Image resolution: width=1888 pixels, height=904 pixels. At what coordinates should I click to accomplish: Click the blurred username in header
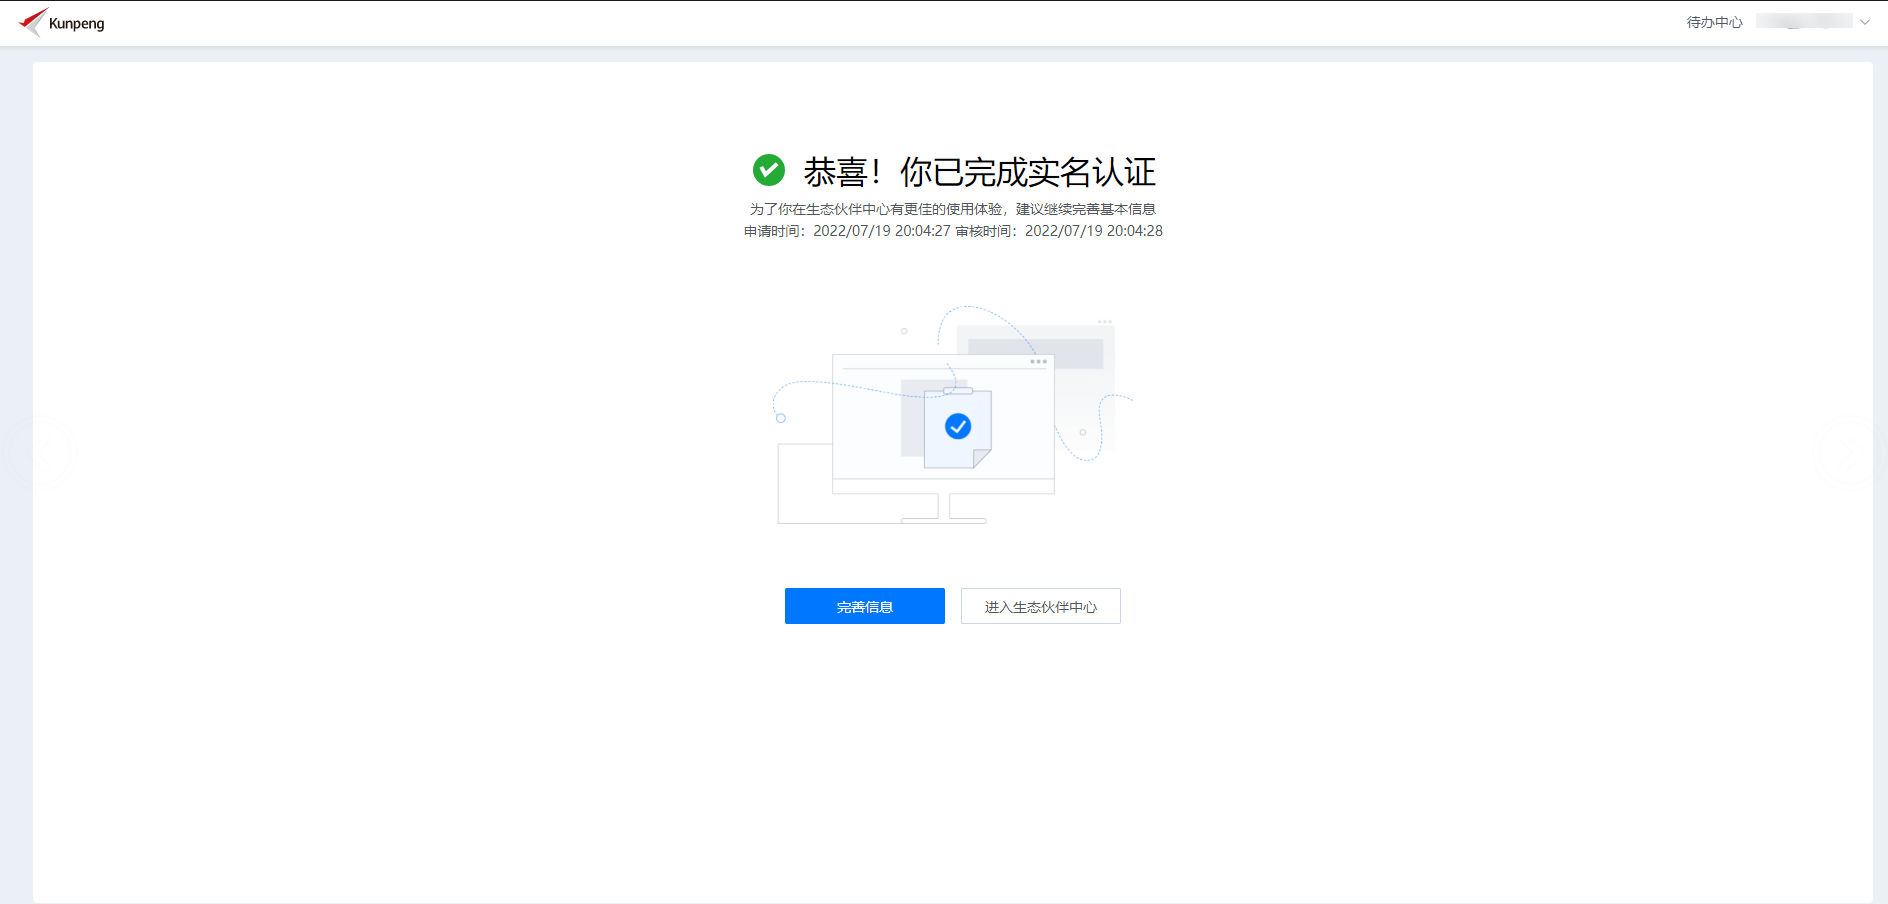click(x=1805, y=21)
